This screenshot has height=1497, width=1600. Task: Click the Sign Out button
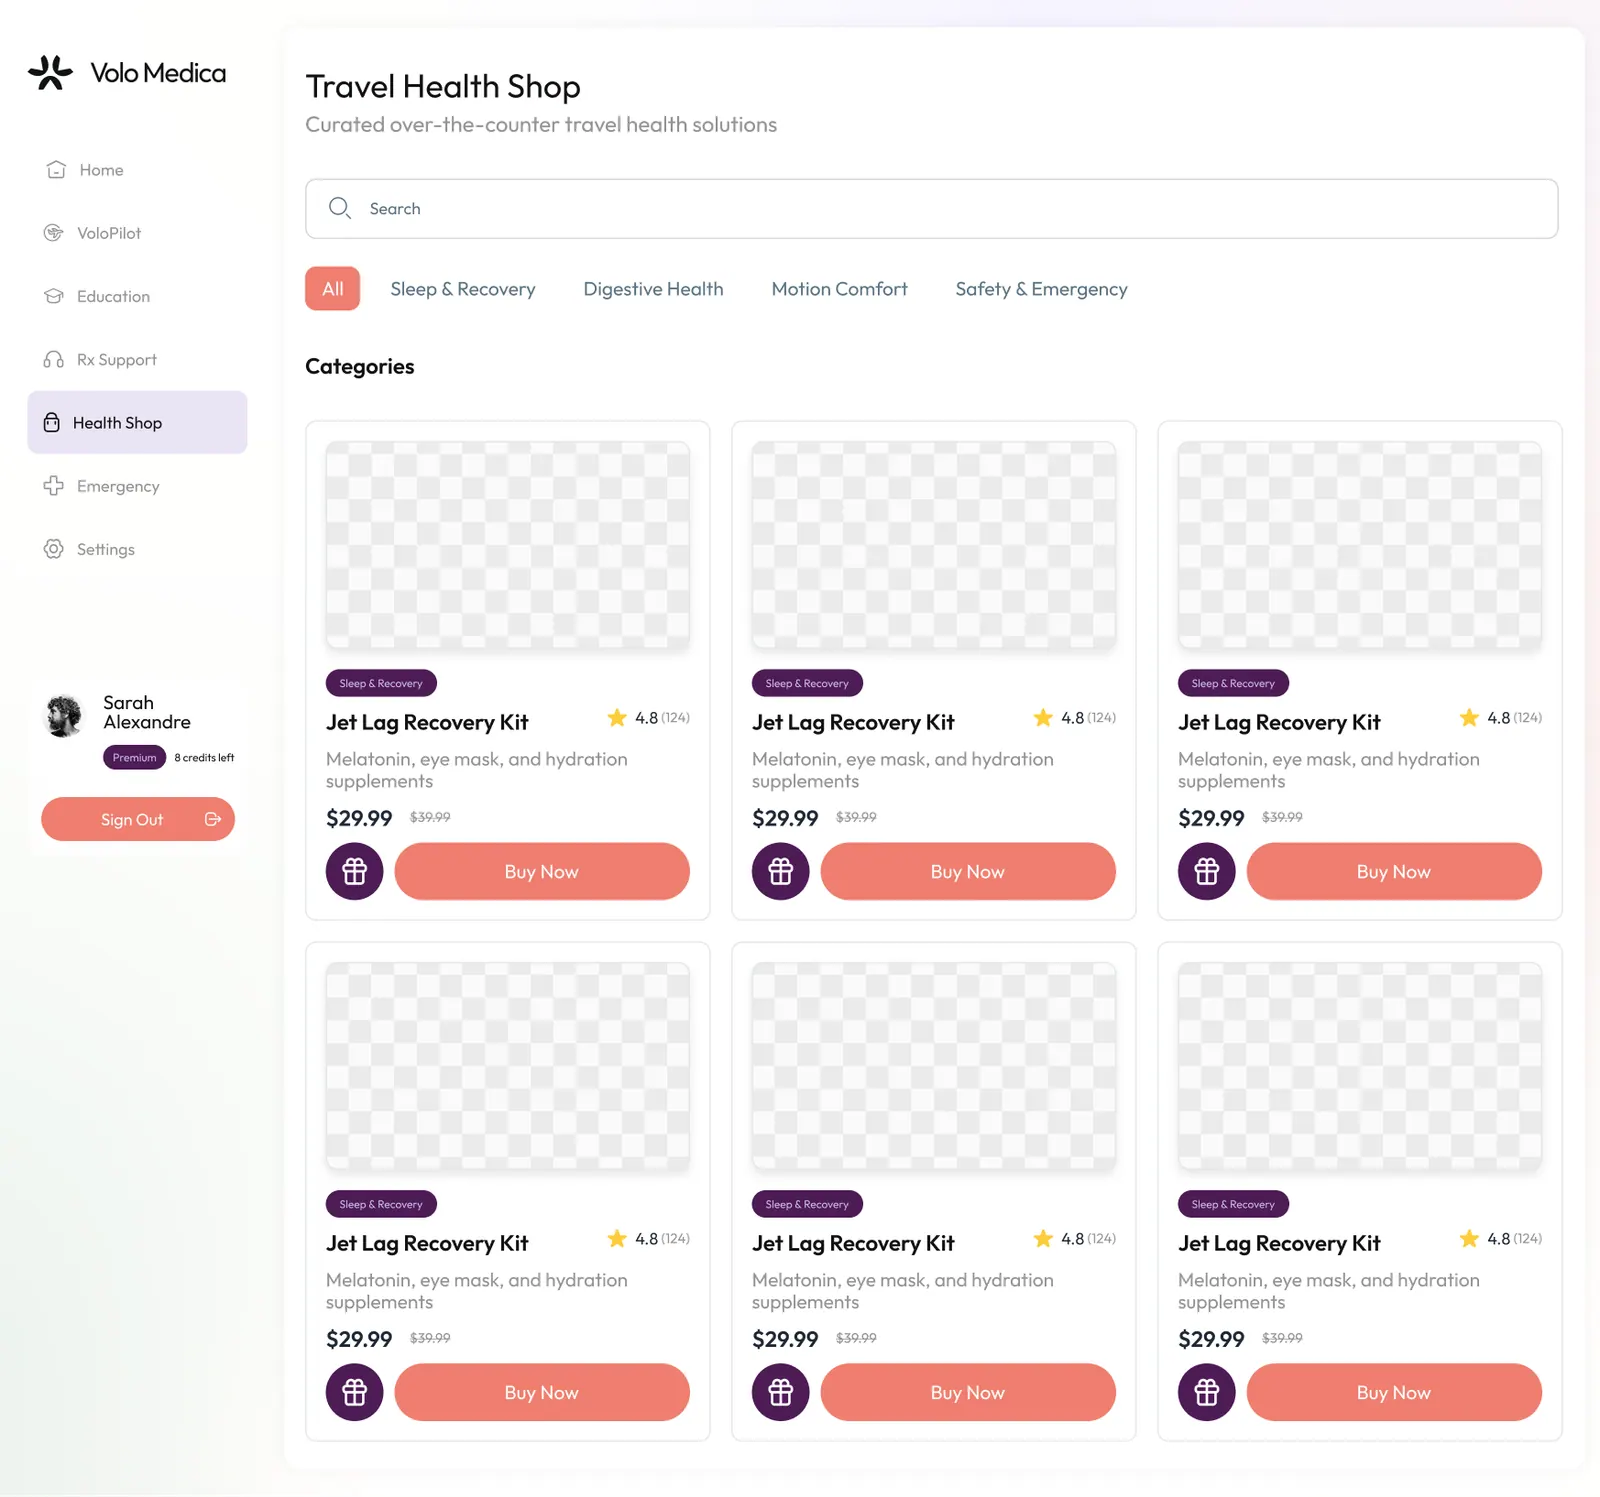[138, 819]
